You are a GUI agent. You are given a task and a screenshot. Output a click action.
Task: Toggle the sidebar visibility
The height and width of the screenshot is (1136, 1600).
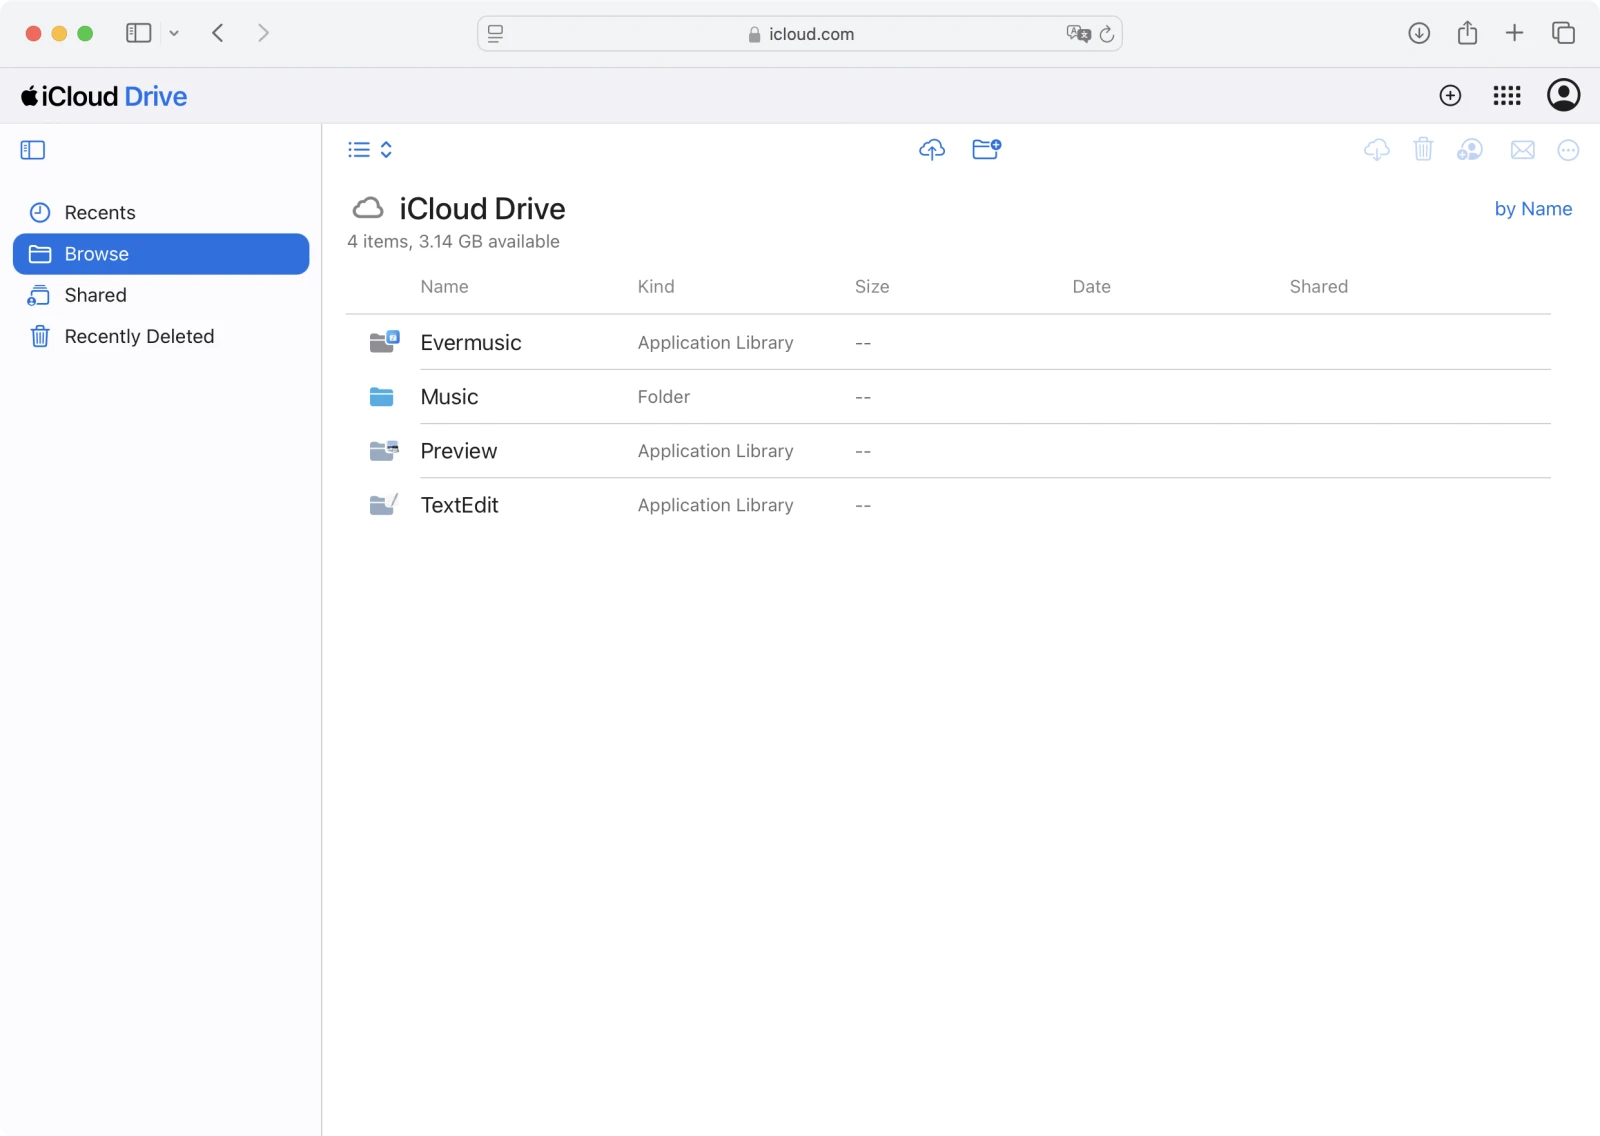32,149
